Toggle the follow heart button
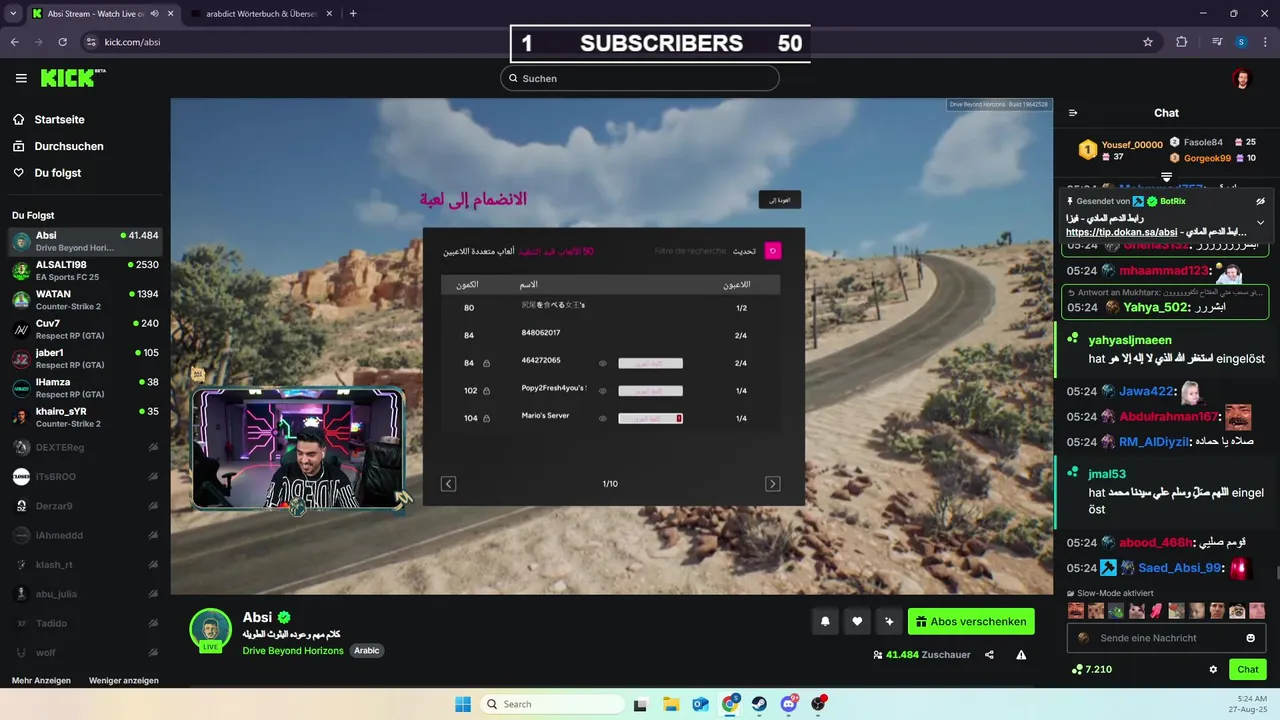This screenshot has width=1280, height=720. pyautogui.click(x=857, y=621)
